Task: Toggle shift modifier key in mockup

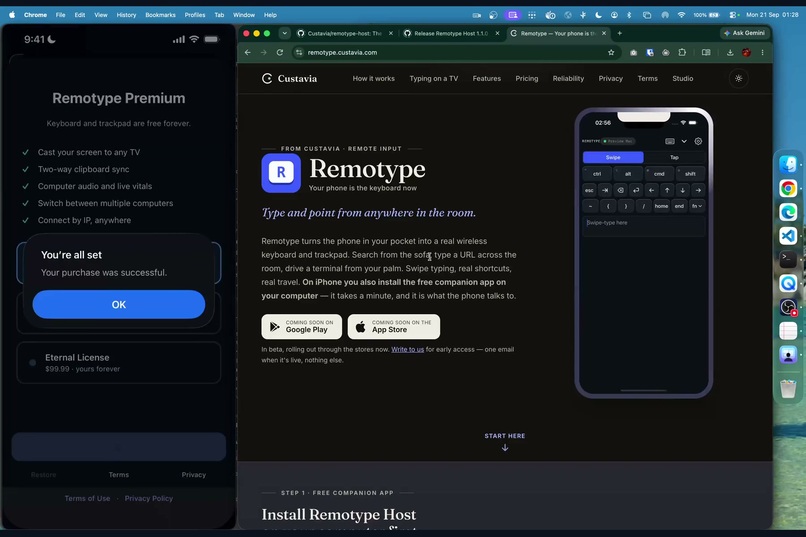Action: [690, 174]
